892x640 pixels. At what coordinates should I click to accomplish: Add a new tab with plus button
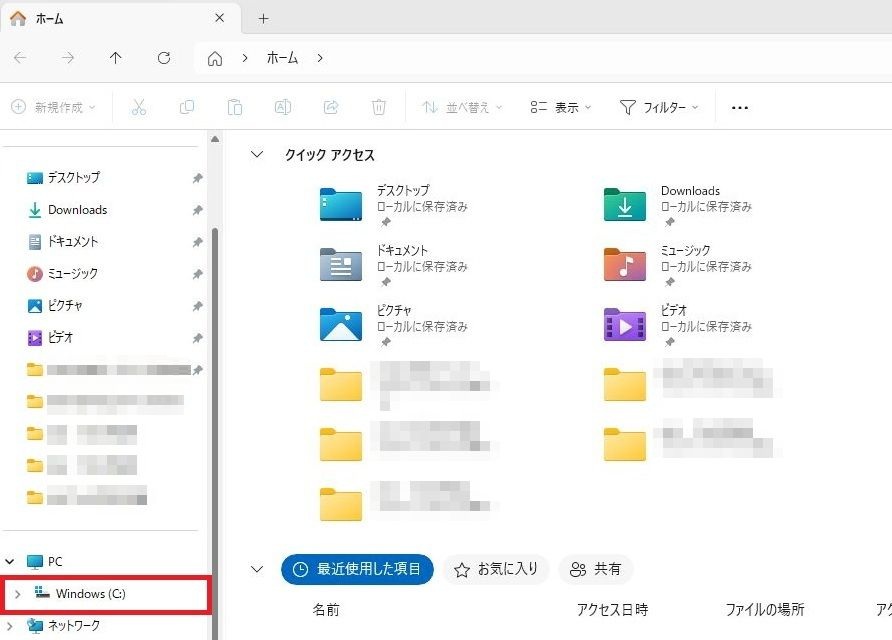(264, 19)
